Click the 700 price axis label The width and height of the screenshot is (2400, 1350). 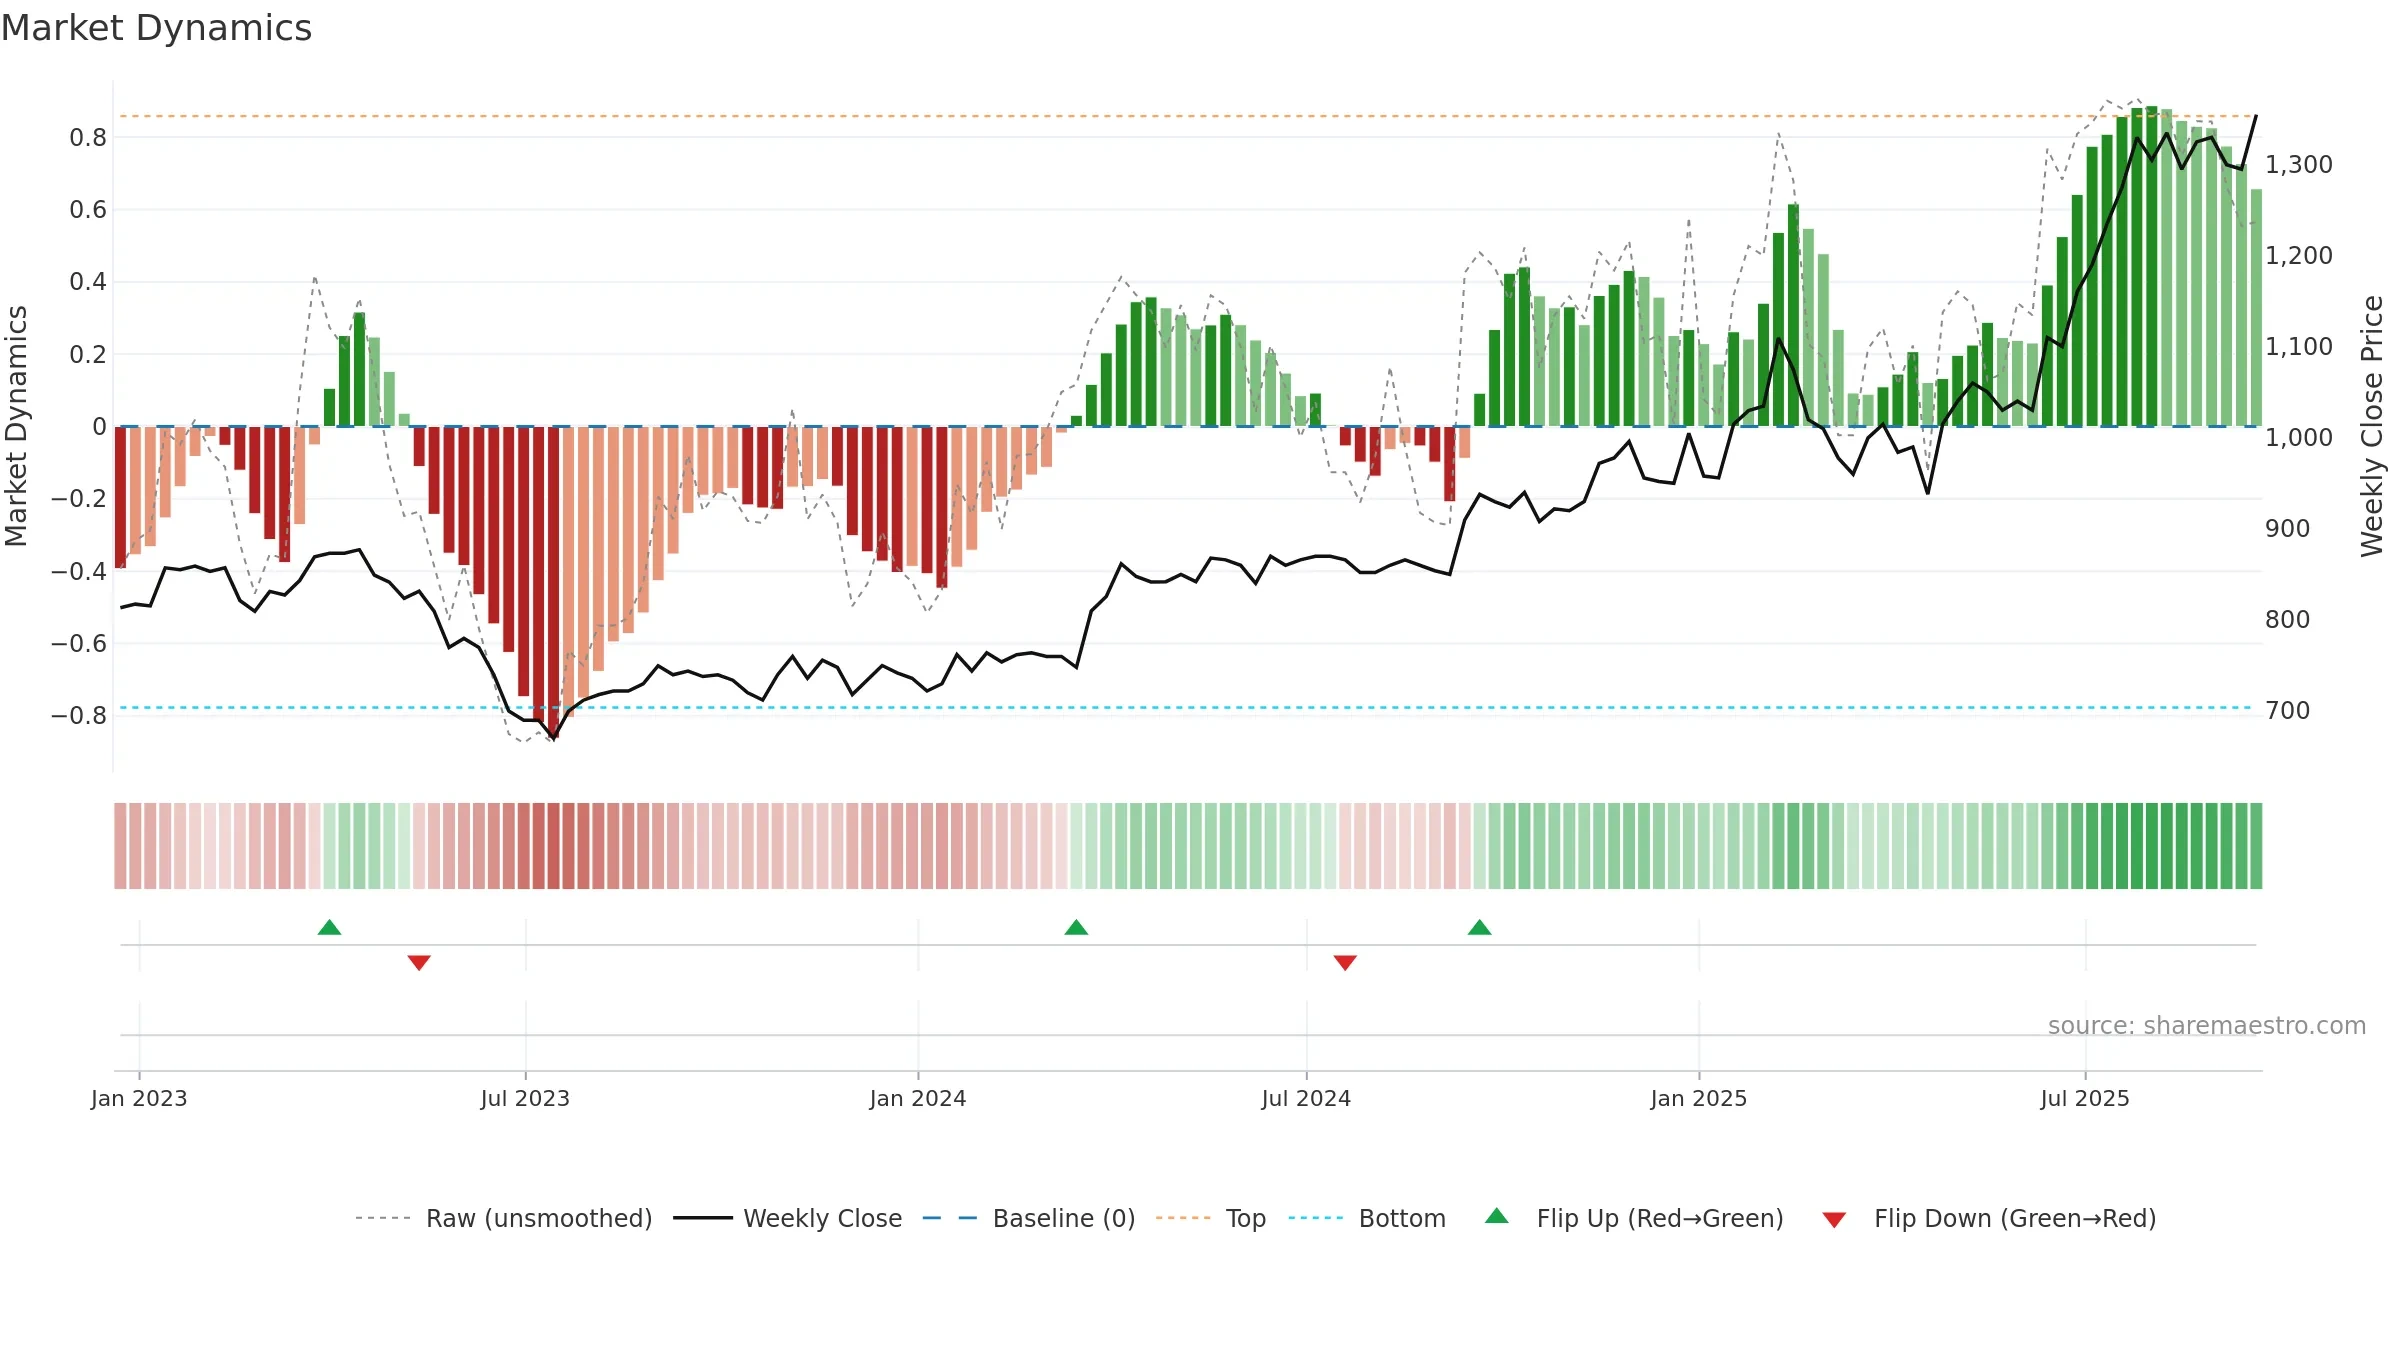2288,710
